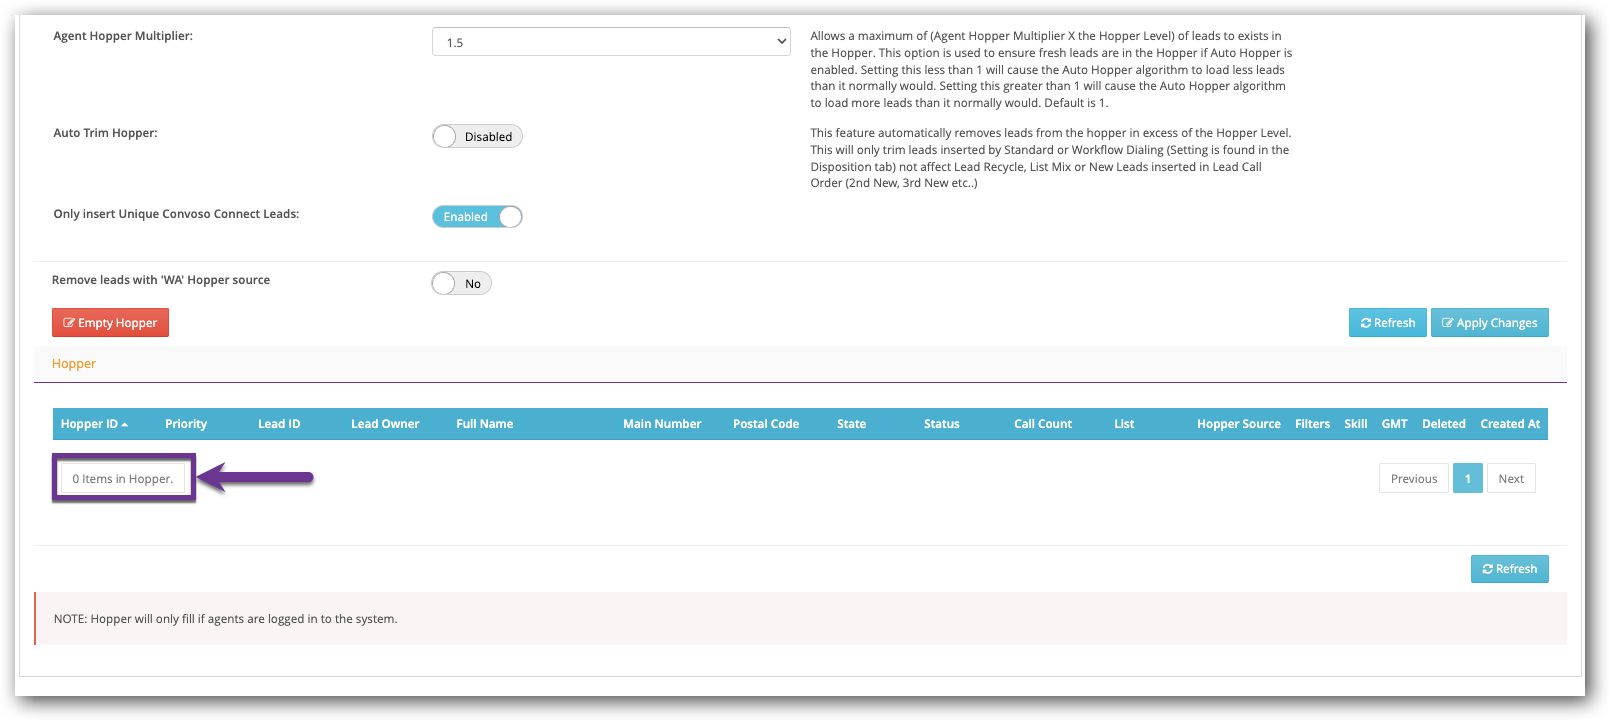The image size is (1610, 721).
Task: Select page 1 in pagination
Action: click(x=1467, y=479)
